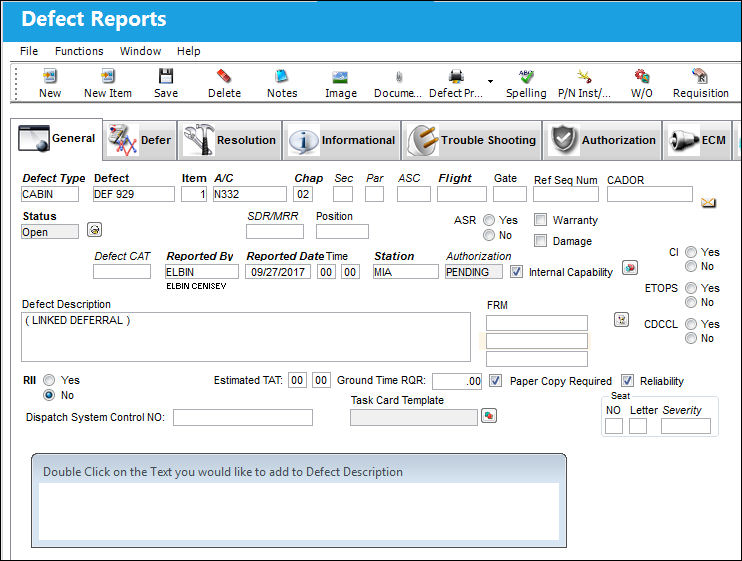This screenshot has height=561, width=742.
Task: Click the Flight input field
Action: coord(461,194)
